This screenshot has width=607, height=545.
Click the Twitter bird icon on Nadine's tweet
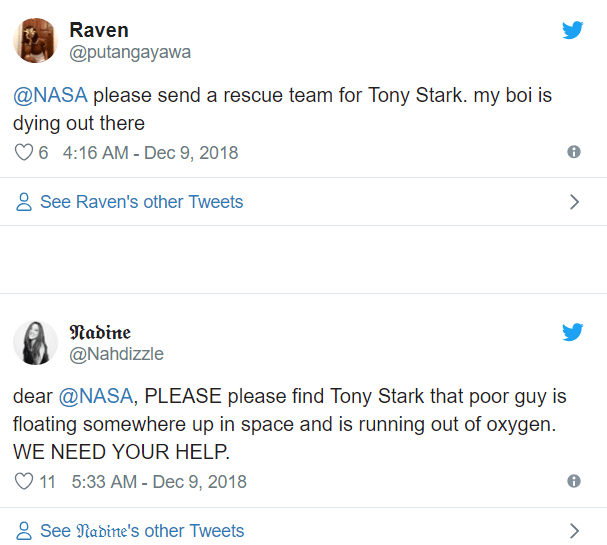[x=572, y=332]
